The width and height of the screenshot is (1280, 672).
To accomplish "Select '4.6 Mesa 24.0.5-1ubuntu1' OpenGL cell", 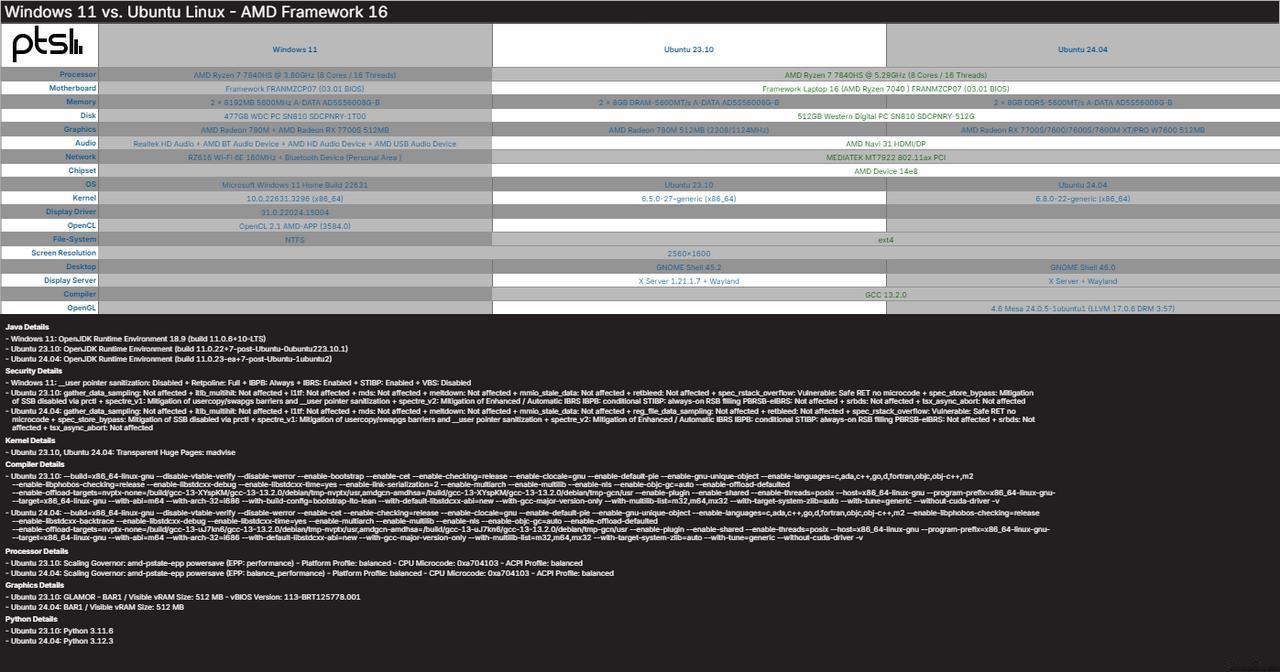I will coord(1083,309).
